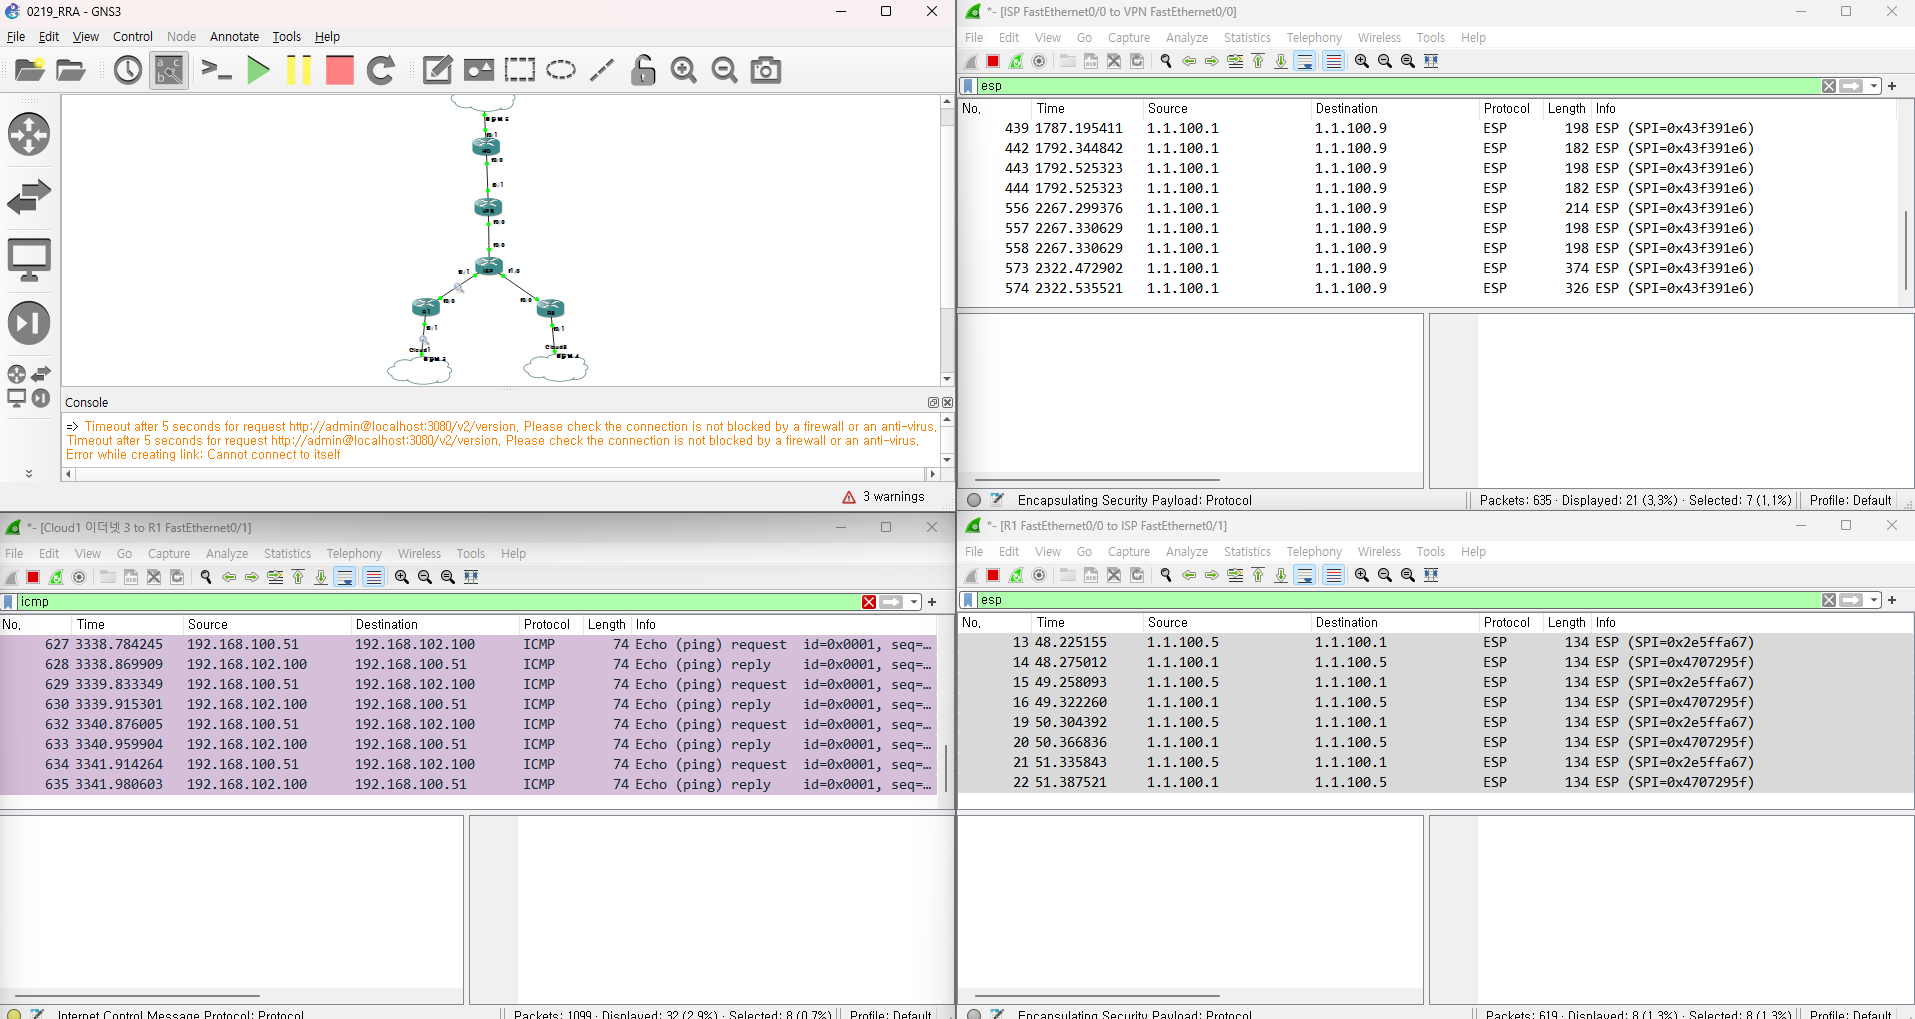Screen dimensions: 1915x1019
Task: Open the console connect to all nodes icon
Action: point(216,70)
